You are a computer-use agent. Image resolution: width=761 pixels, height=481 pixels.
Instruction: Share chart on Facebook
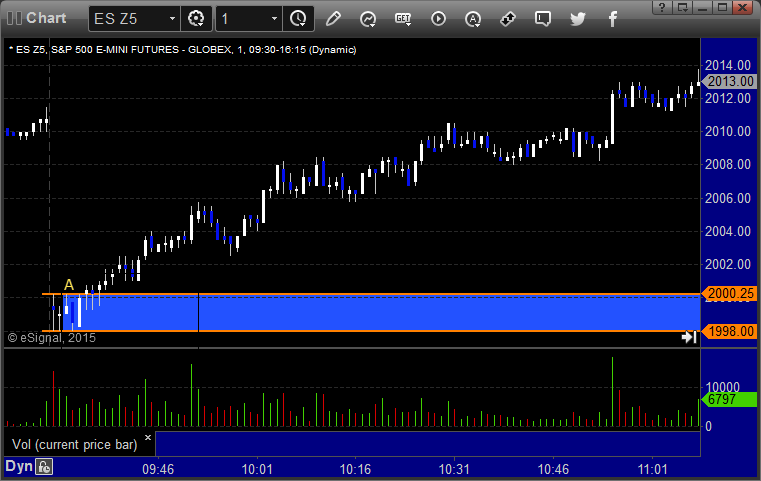[611, 18]
